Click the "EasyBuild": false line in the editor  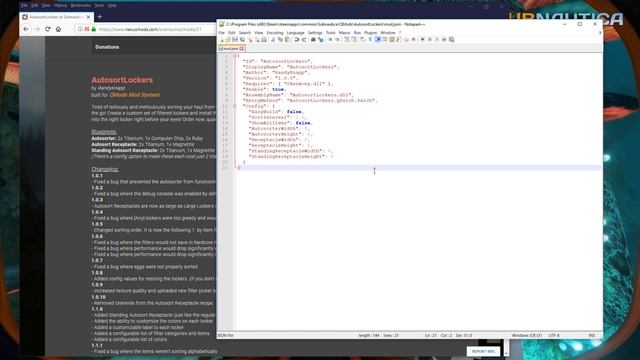[276, 111]
